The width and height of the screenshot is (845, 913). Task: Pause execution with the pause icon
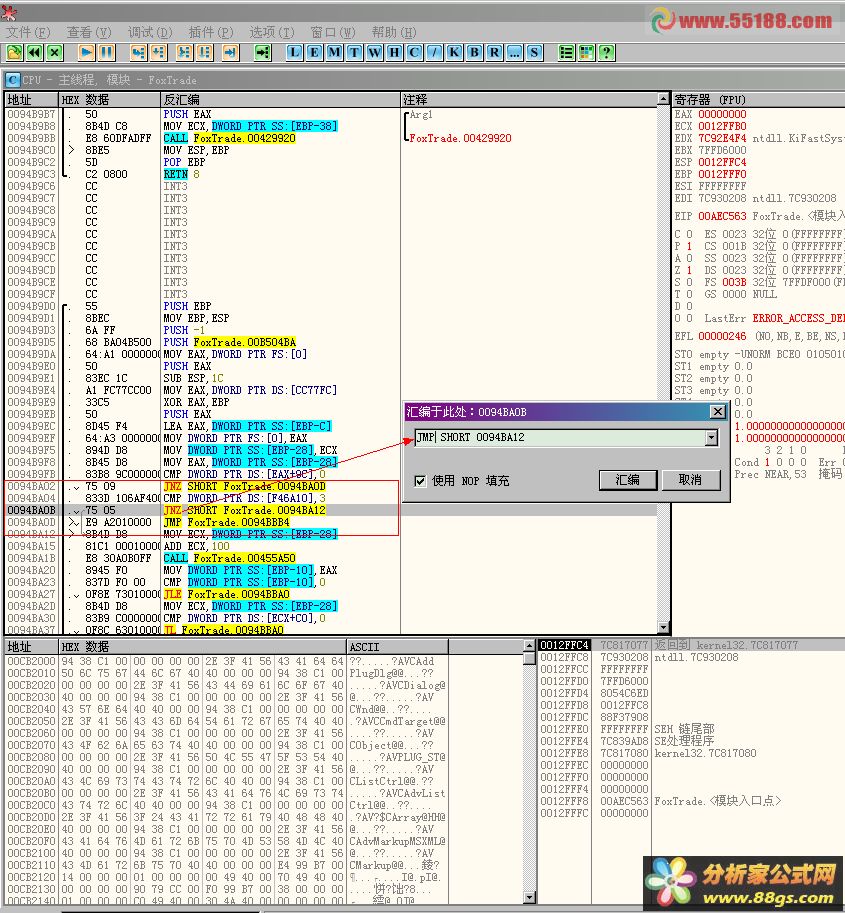(x=107, y=53)
